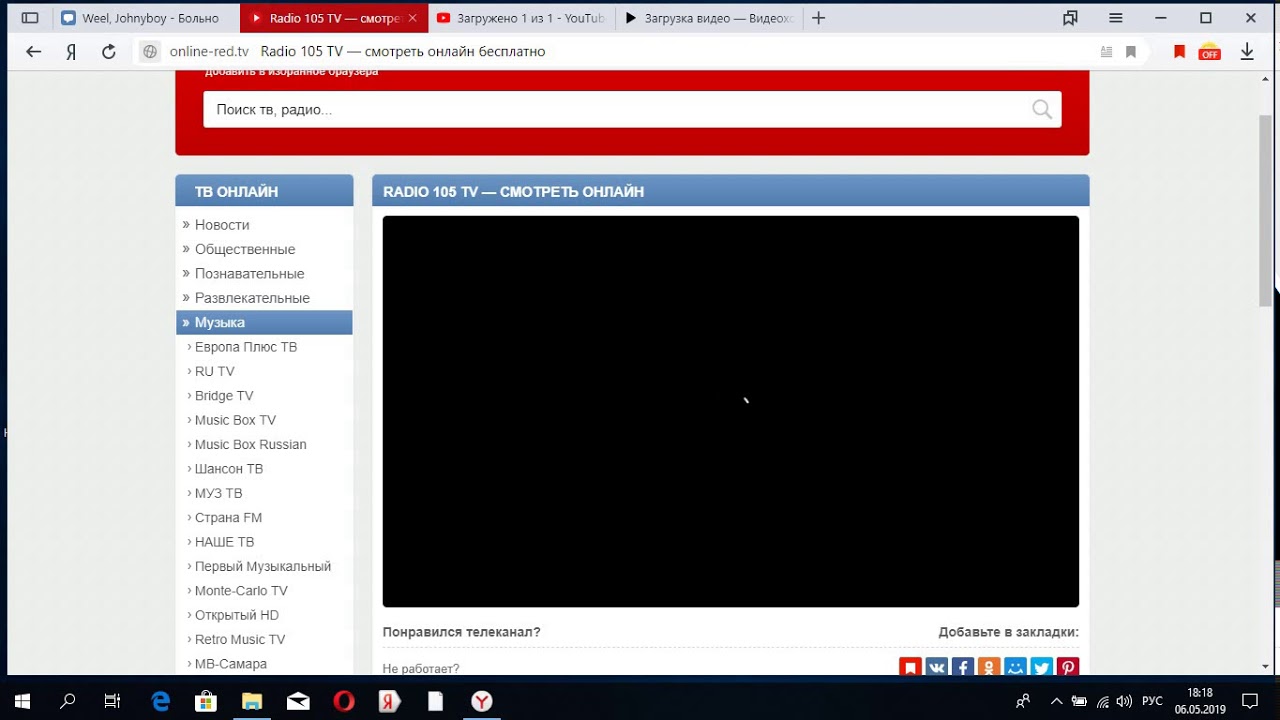Viewport: 1280px width, 720px height.
Task: Open the browser downloads arrow
Action: [x=1247, y=52]
